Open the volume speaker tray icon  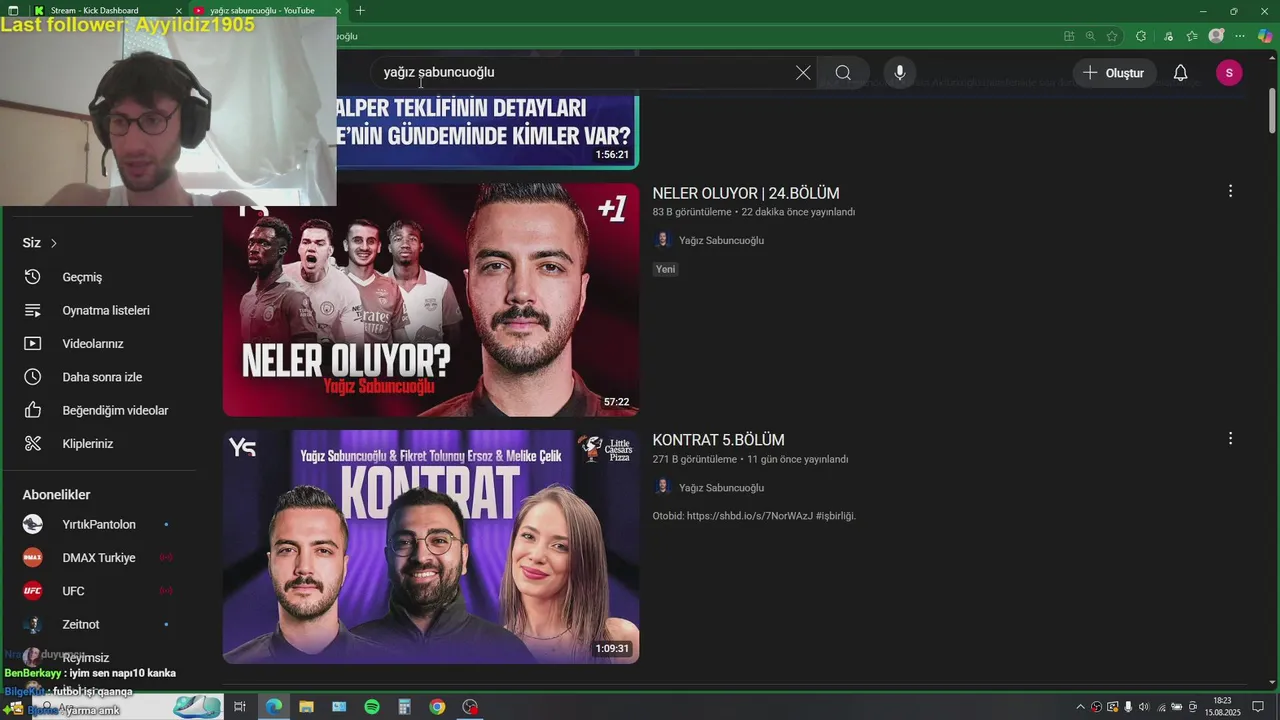coord(1144,707)
